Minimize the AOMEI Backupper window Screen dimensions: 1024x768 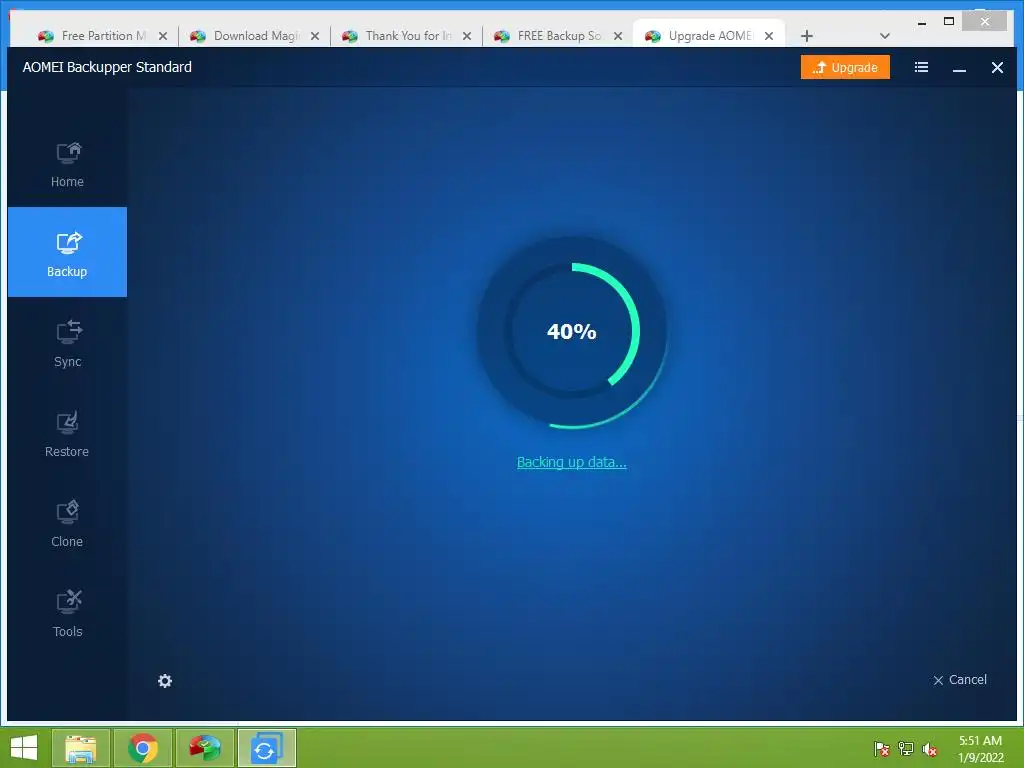pyautogui.click(x=959, y=68)
